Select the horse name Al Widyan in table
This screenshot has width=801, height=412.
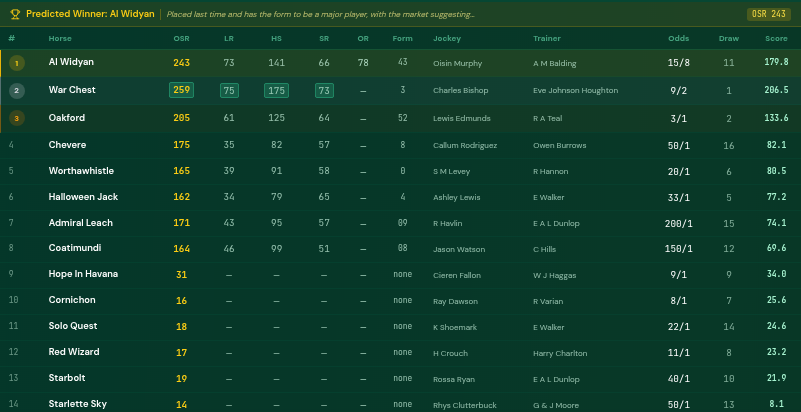tap(71, 62)
